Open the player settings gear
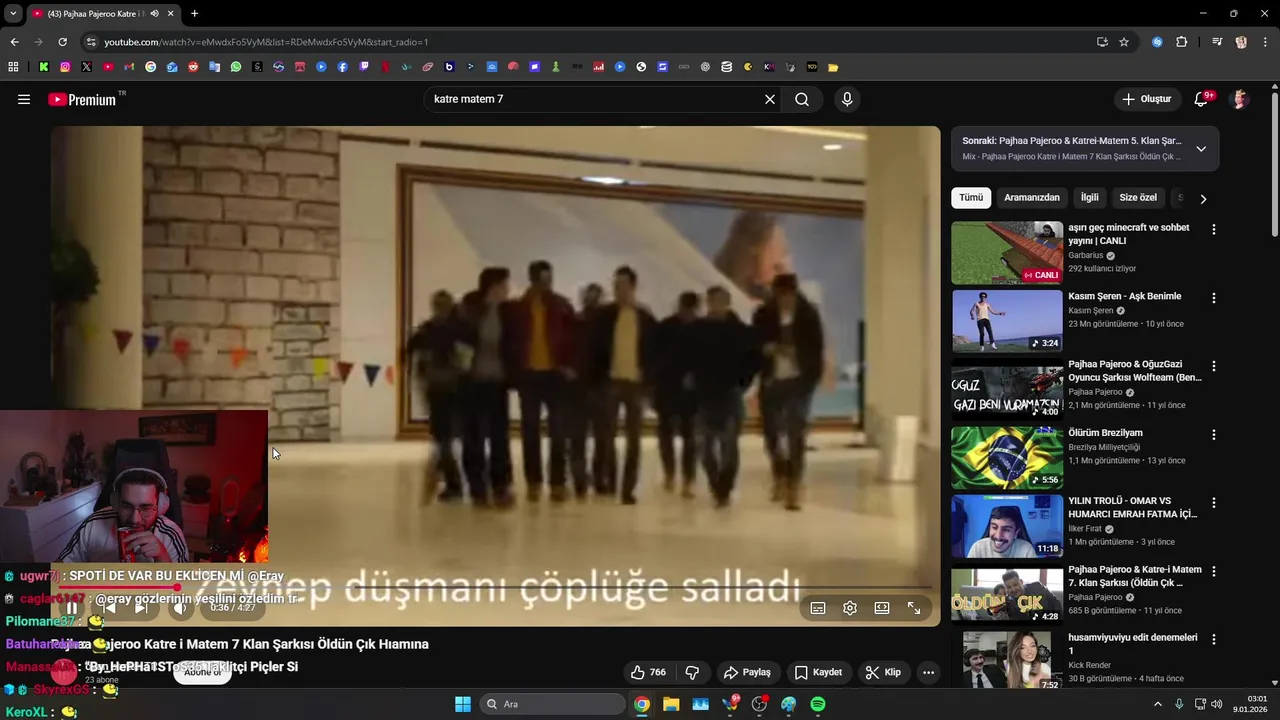This screenshot has width=1280, height=720. pos(850,608)
